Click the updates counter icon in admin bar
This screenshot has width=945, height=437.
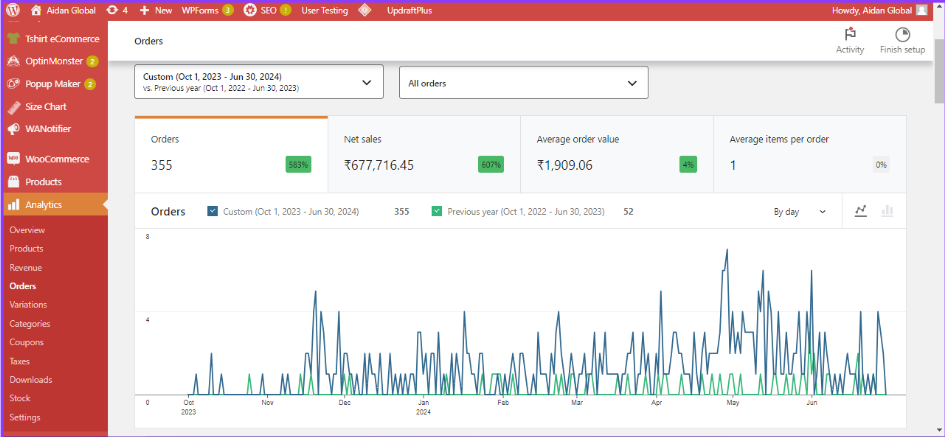pos(112,10)
